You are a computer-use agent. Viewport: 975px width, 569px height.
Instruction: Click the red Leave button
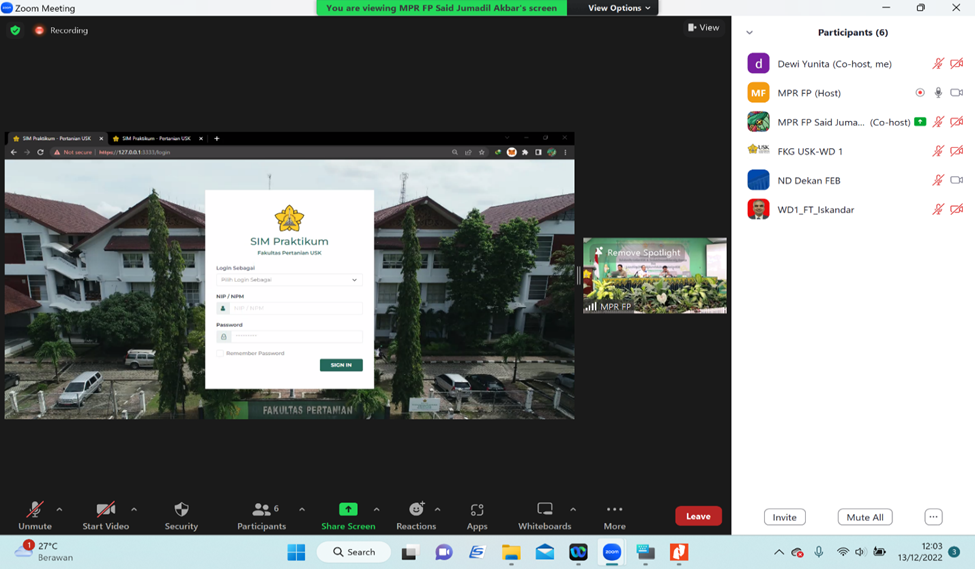(698, 516)
